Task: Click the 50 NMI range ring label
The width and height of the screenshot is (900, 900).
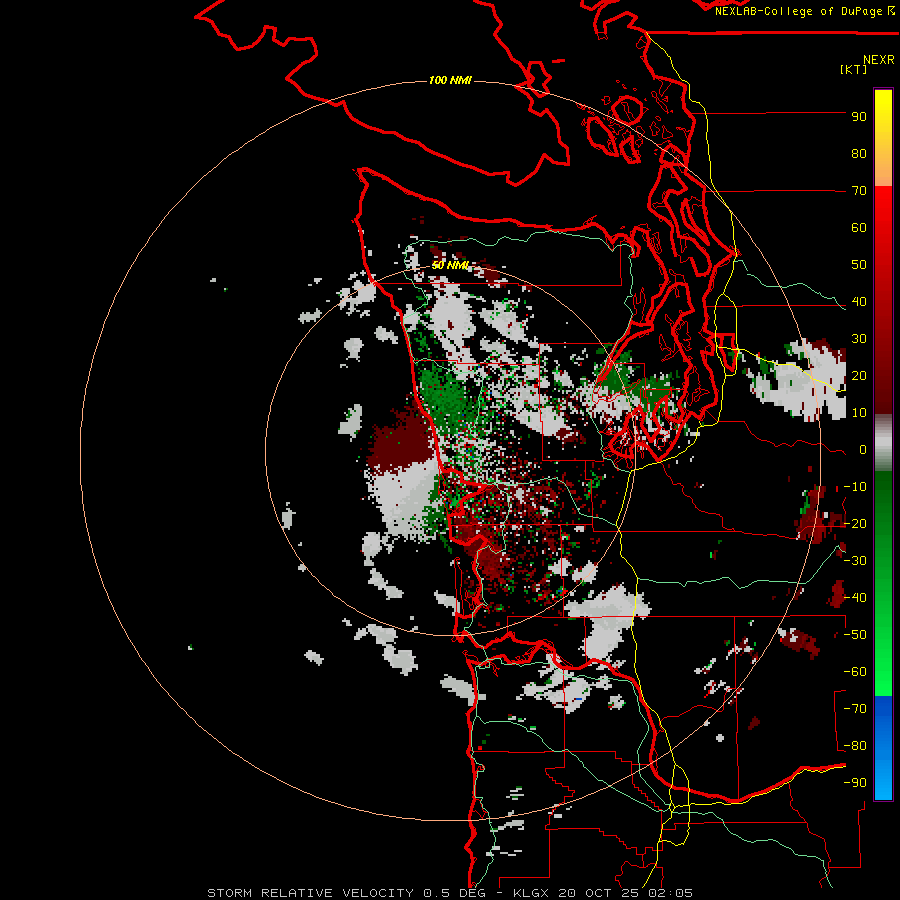Action: [x=451, y=265]
